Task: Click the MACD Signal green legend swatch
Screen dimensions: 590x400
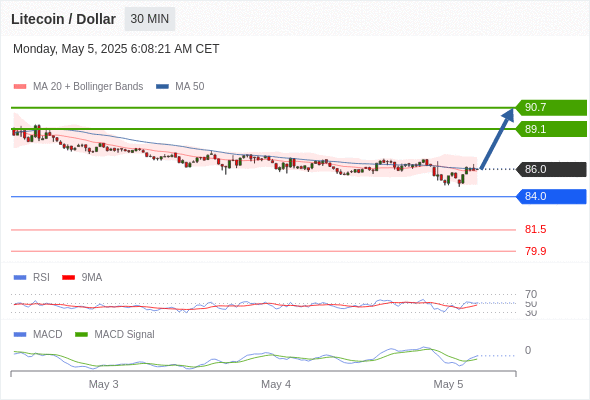Action: (x=81, y=335)
